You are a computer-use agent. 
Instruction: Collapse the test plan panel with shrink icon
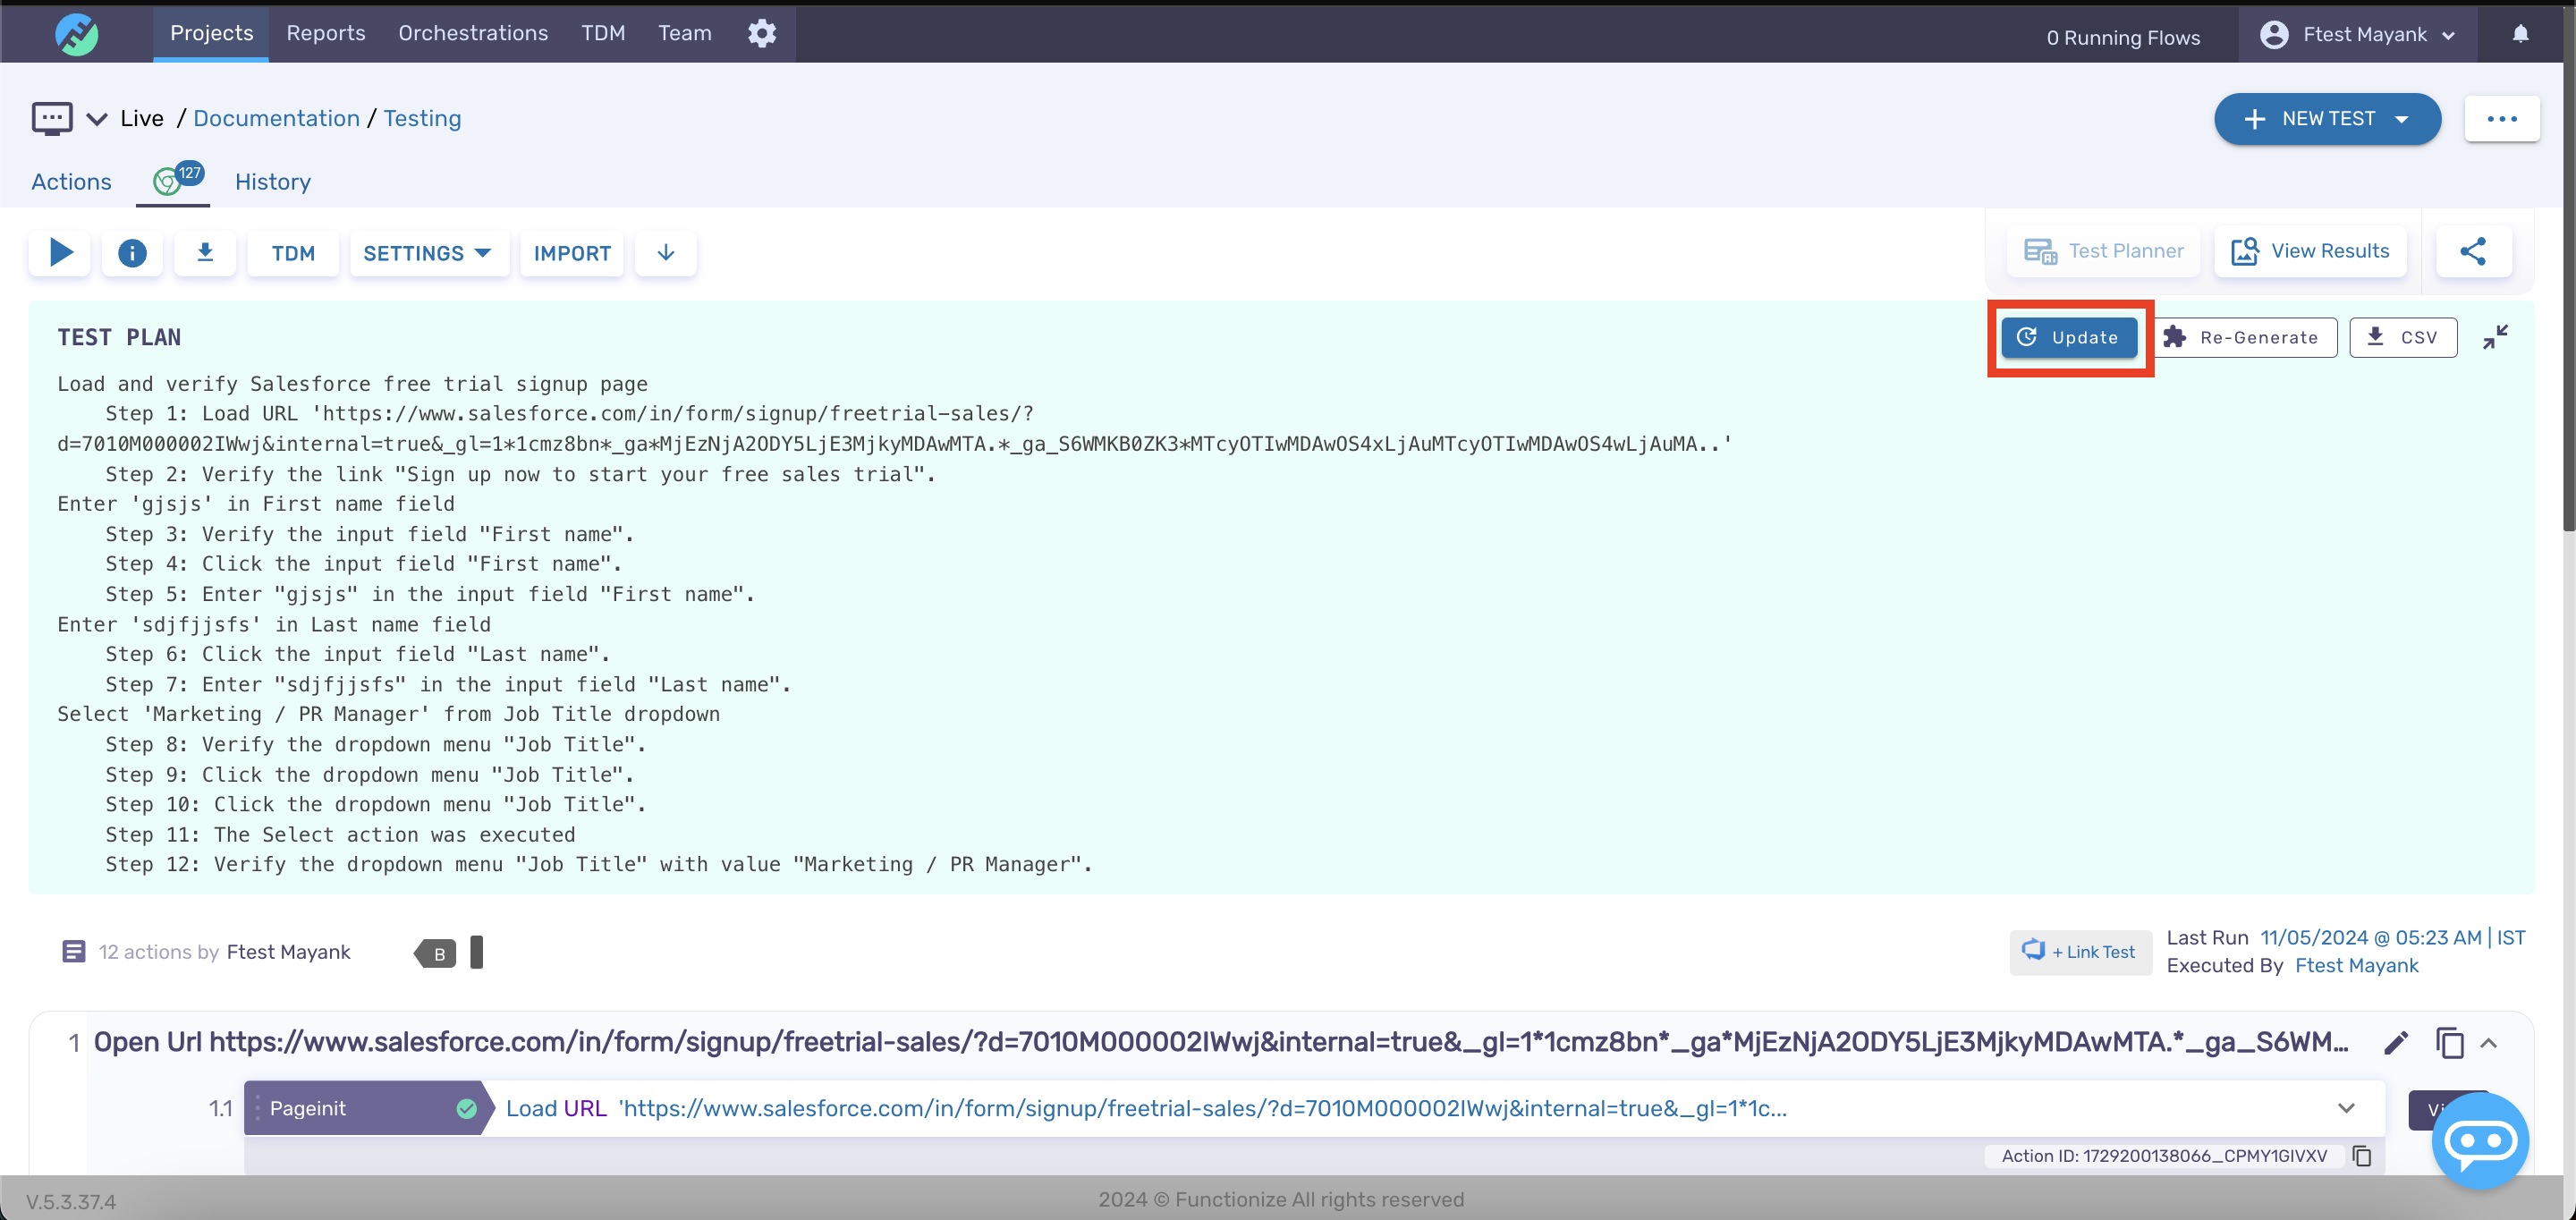coord(2495,337)
